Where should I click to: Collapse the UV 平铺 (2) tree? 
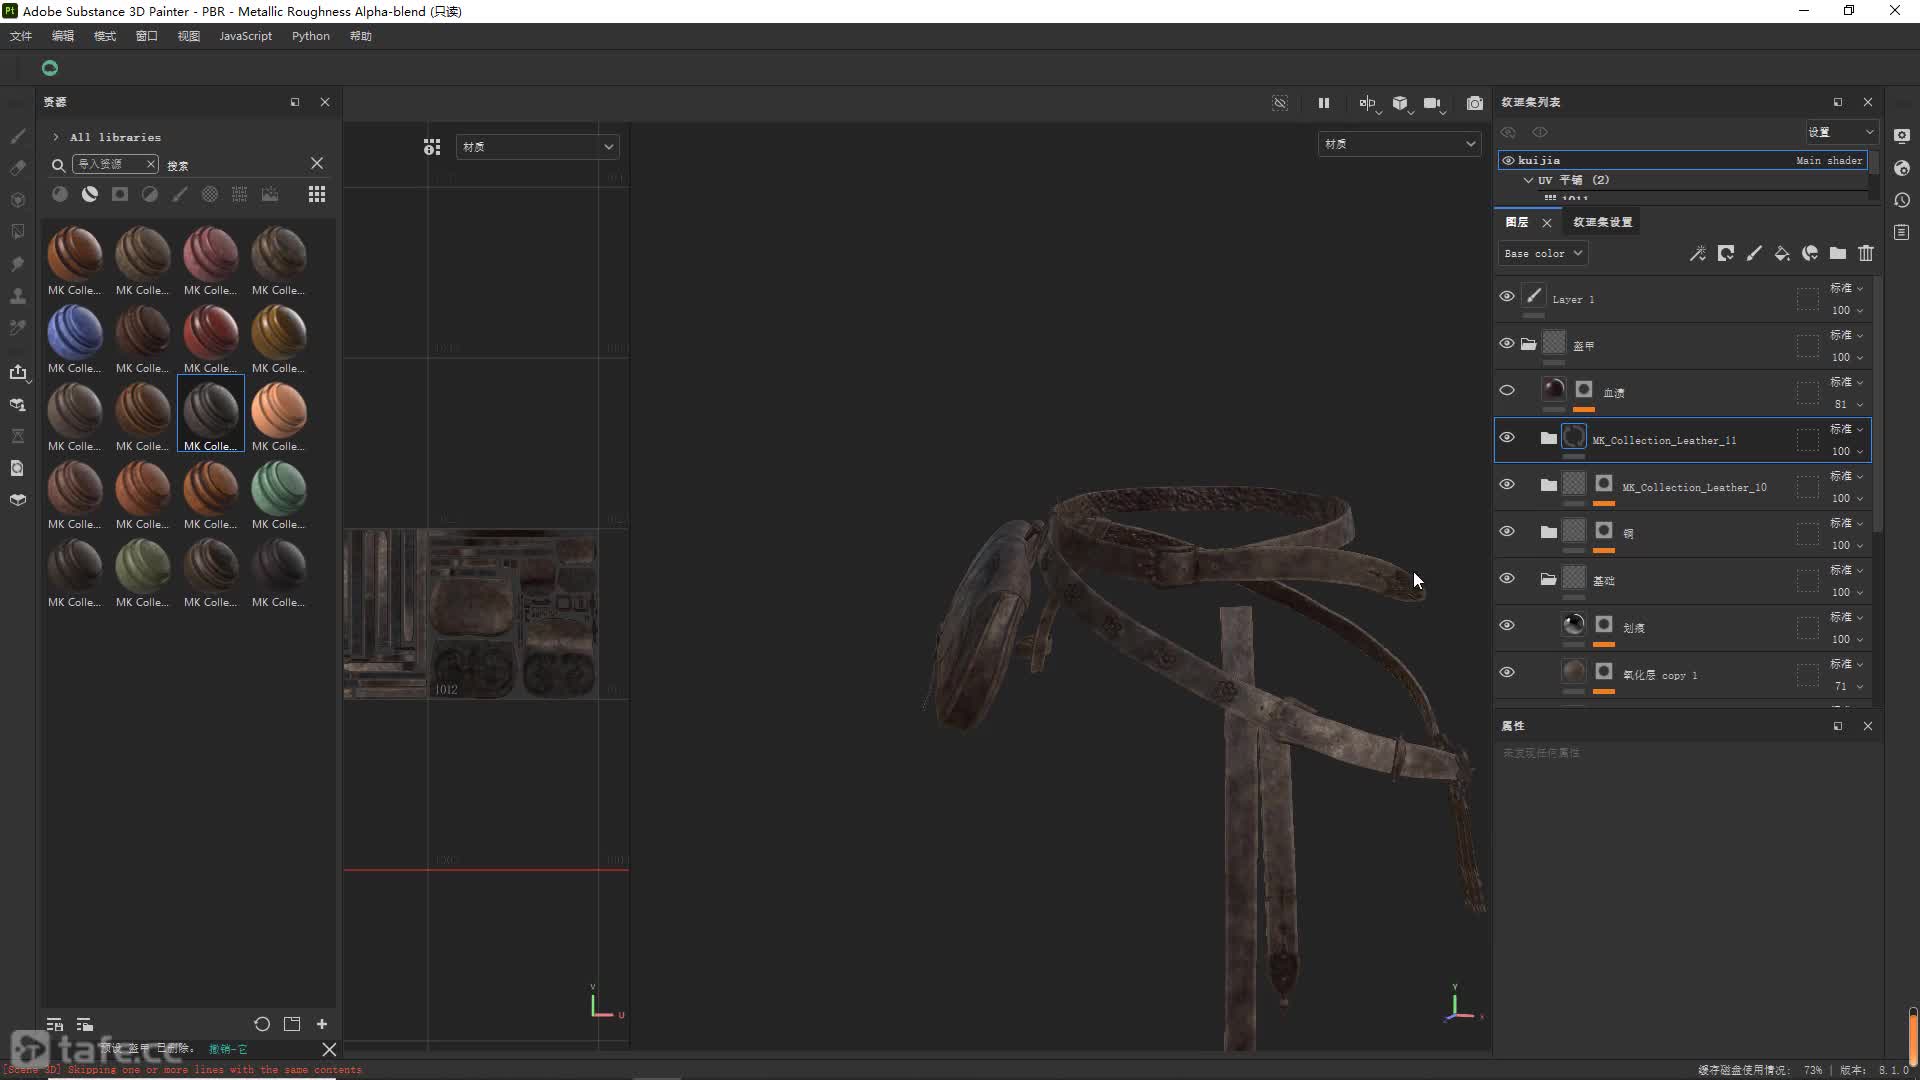click(x=1528, y=180)
